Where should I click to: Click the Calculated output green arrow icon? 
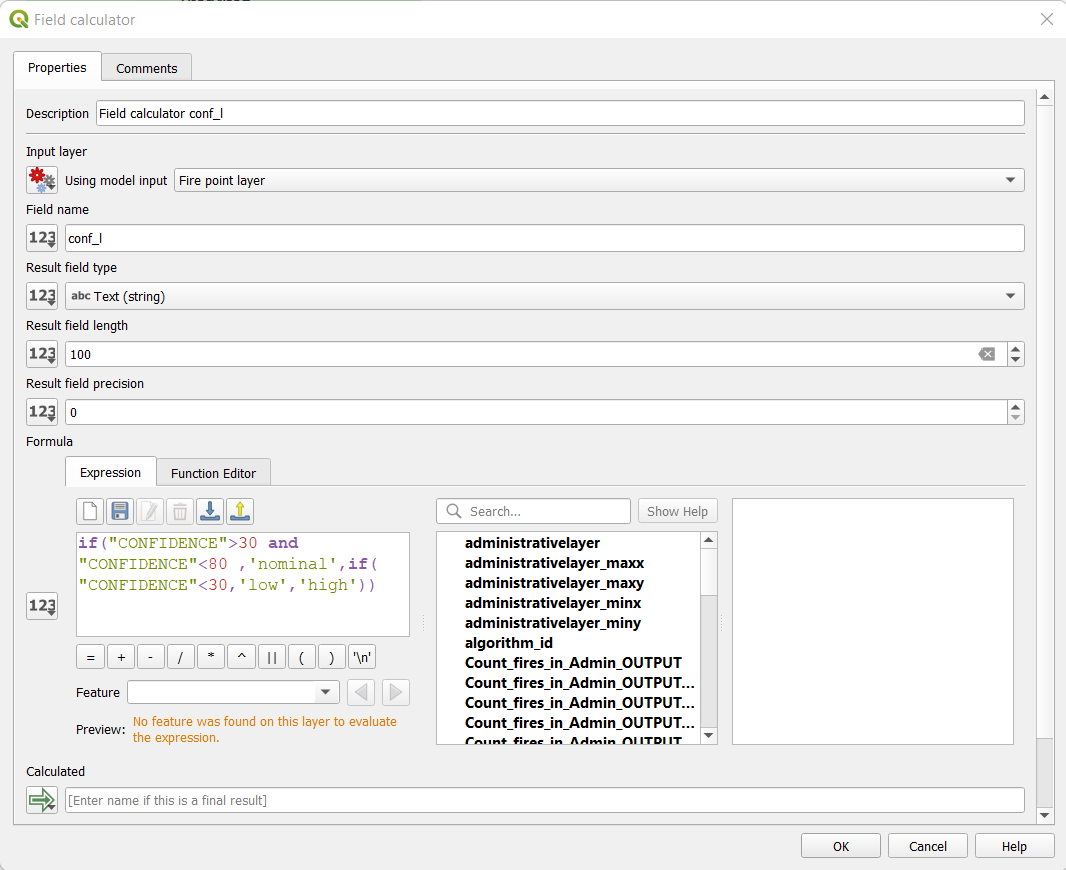tap(42, 800)
